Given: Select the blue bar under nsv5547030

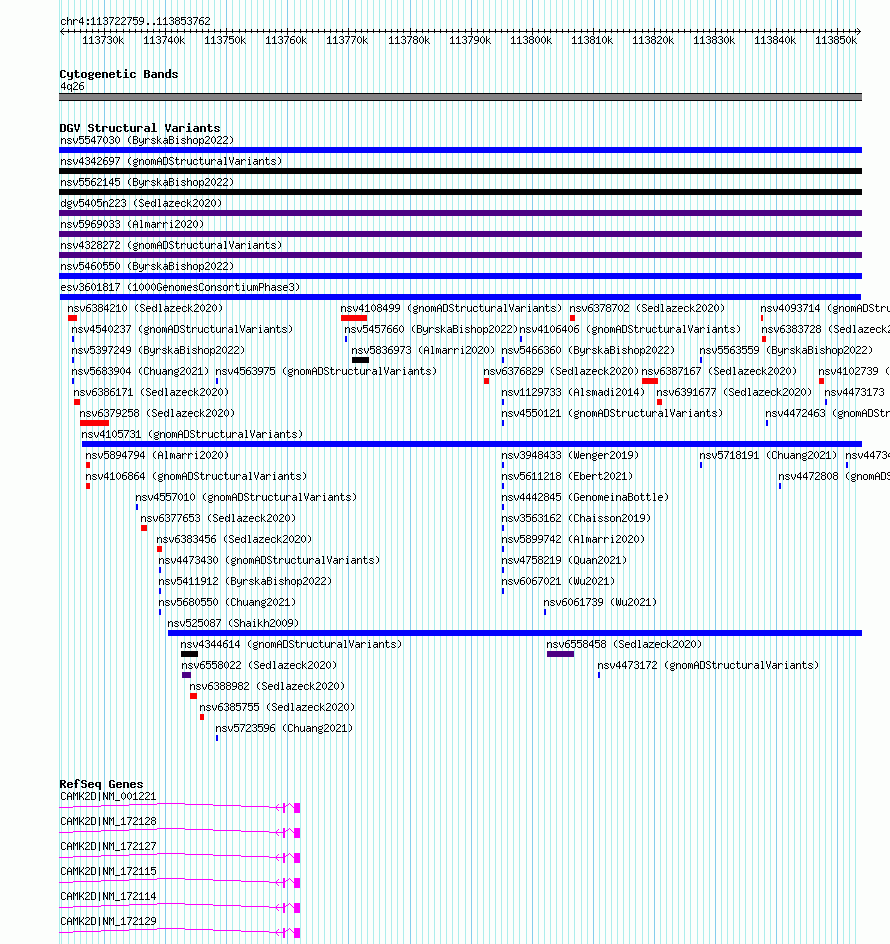Looking at the screenshot, I should click(461, 150).
